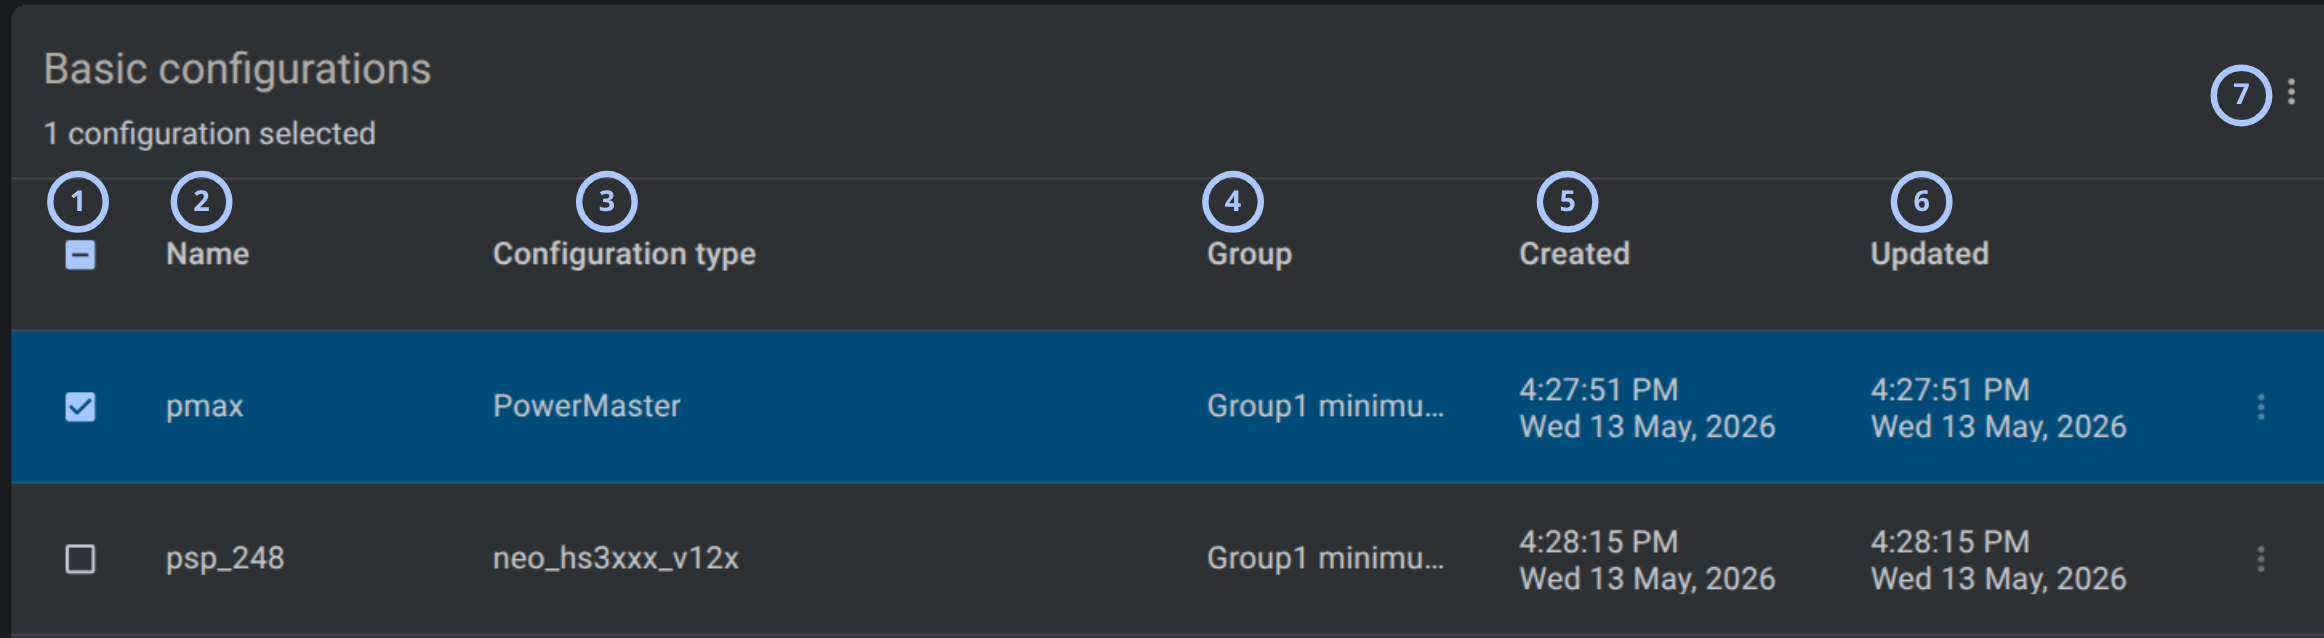Image resolution: width=2324 pixels, height=638 pixels.
Task: Sort by Group column header
Action: pos(1249,254)
